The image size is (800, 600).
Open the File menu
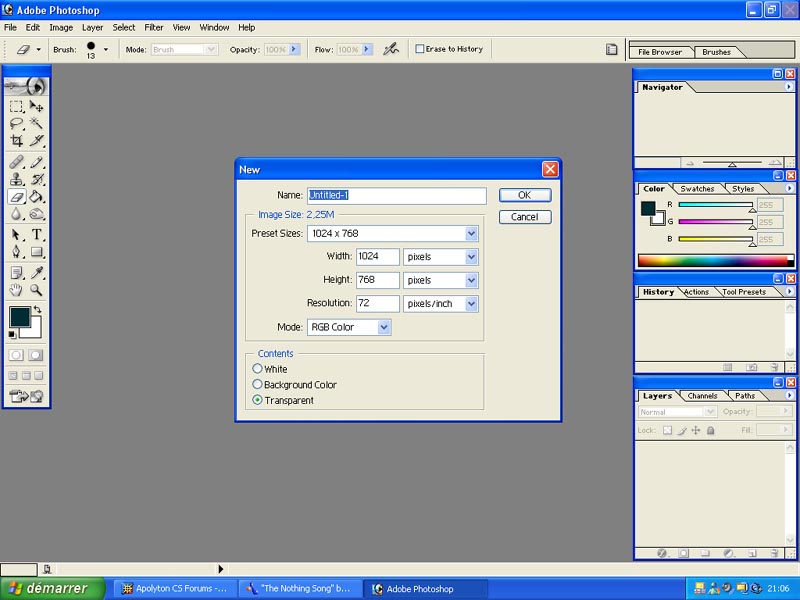[10, 28]
